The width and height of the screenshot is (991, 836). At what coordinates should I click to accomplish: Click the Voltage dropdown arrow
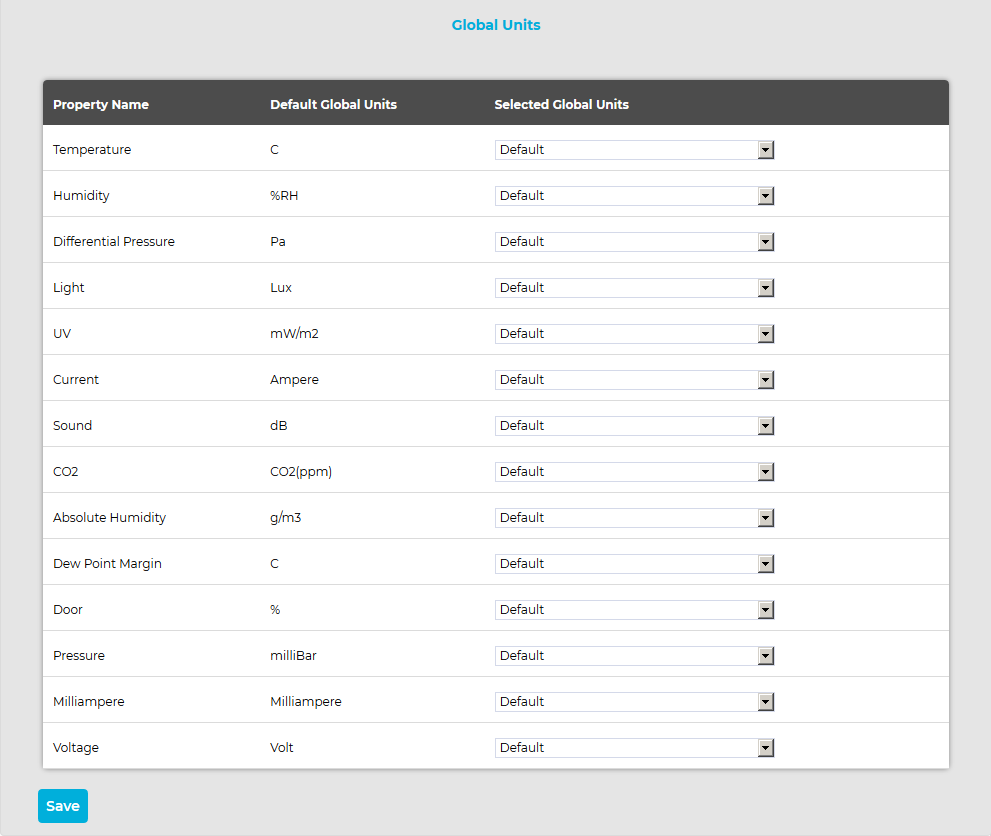point(766,748)
